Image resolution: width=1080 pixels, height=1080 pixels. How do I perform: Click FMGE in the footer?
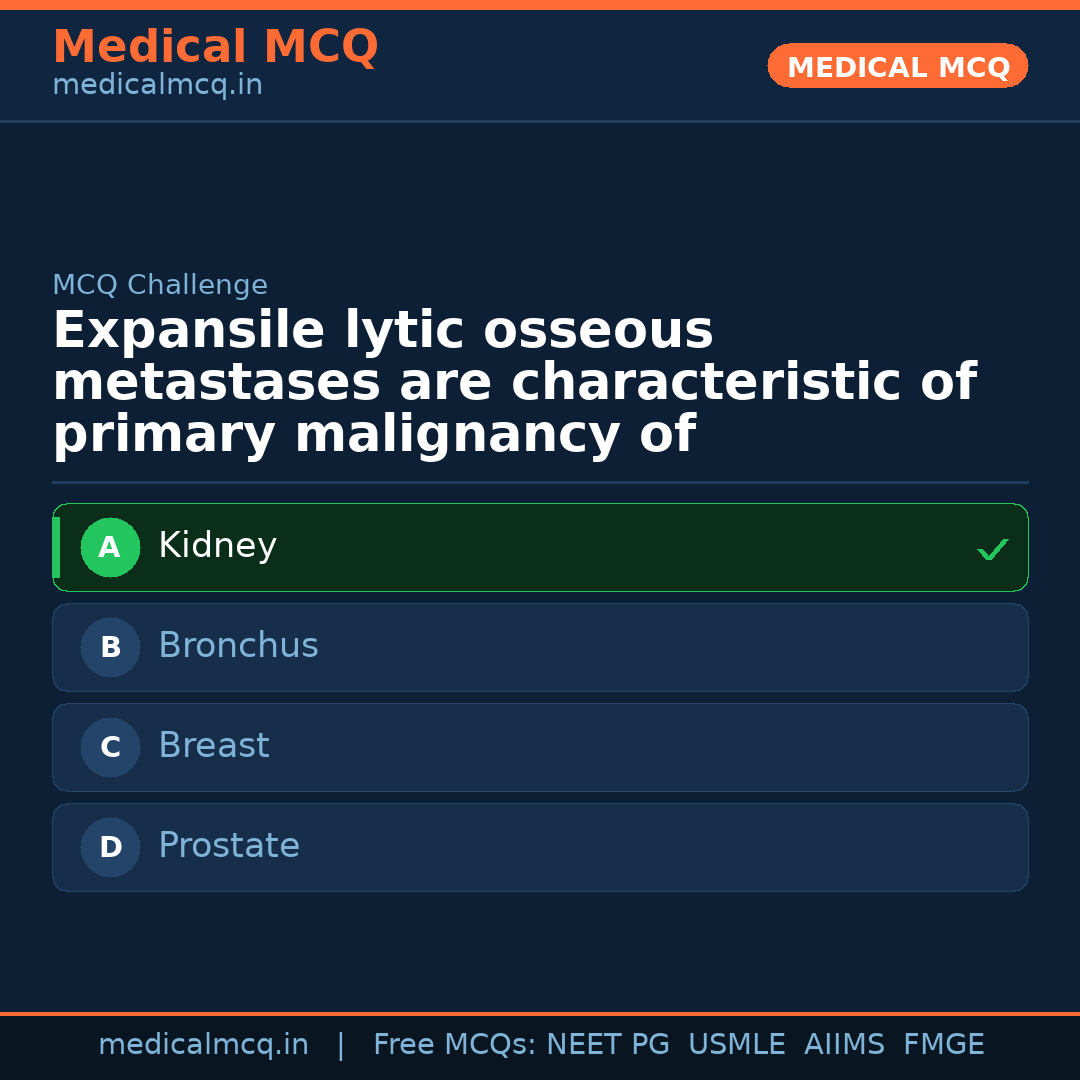click(x=943, y=1045)
